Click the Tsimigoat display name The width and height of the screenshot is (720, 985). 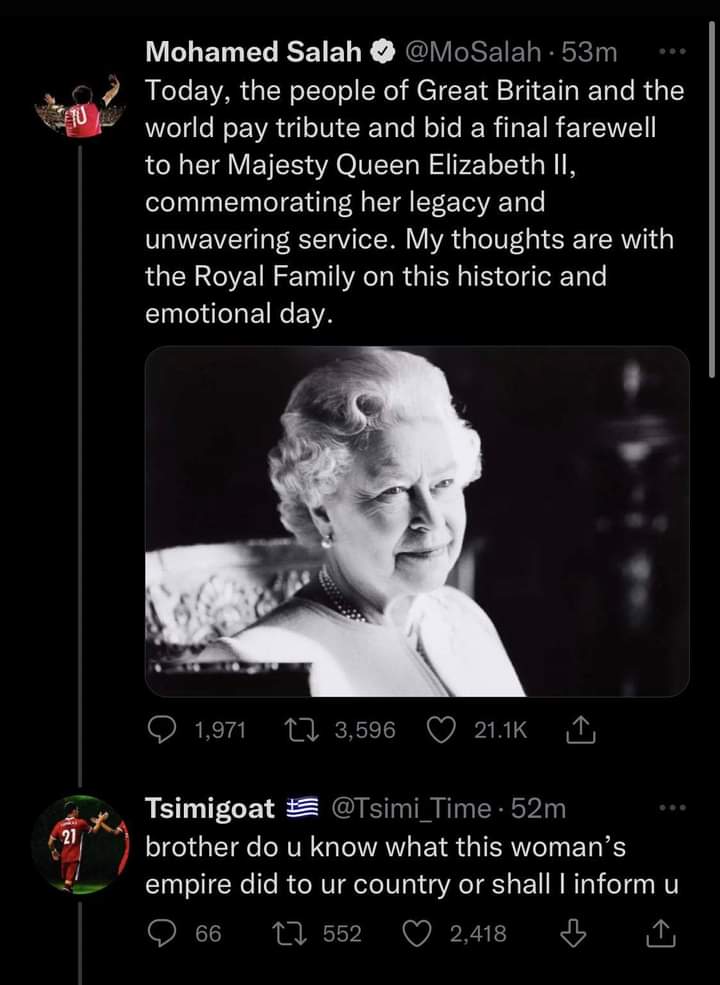(210, 808)
